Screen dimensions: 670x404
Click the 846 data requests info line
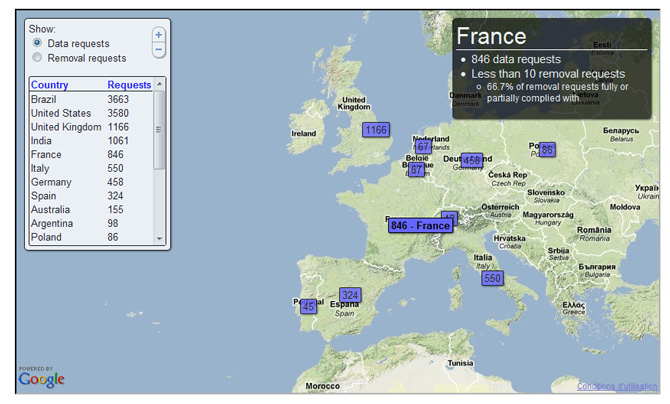click(516, 59)
